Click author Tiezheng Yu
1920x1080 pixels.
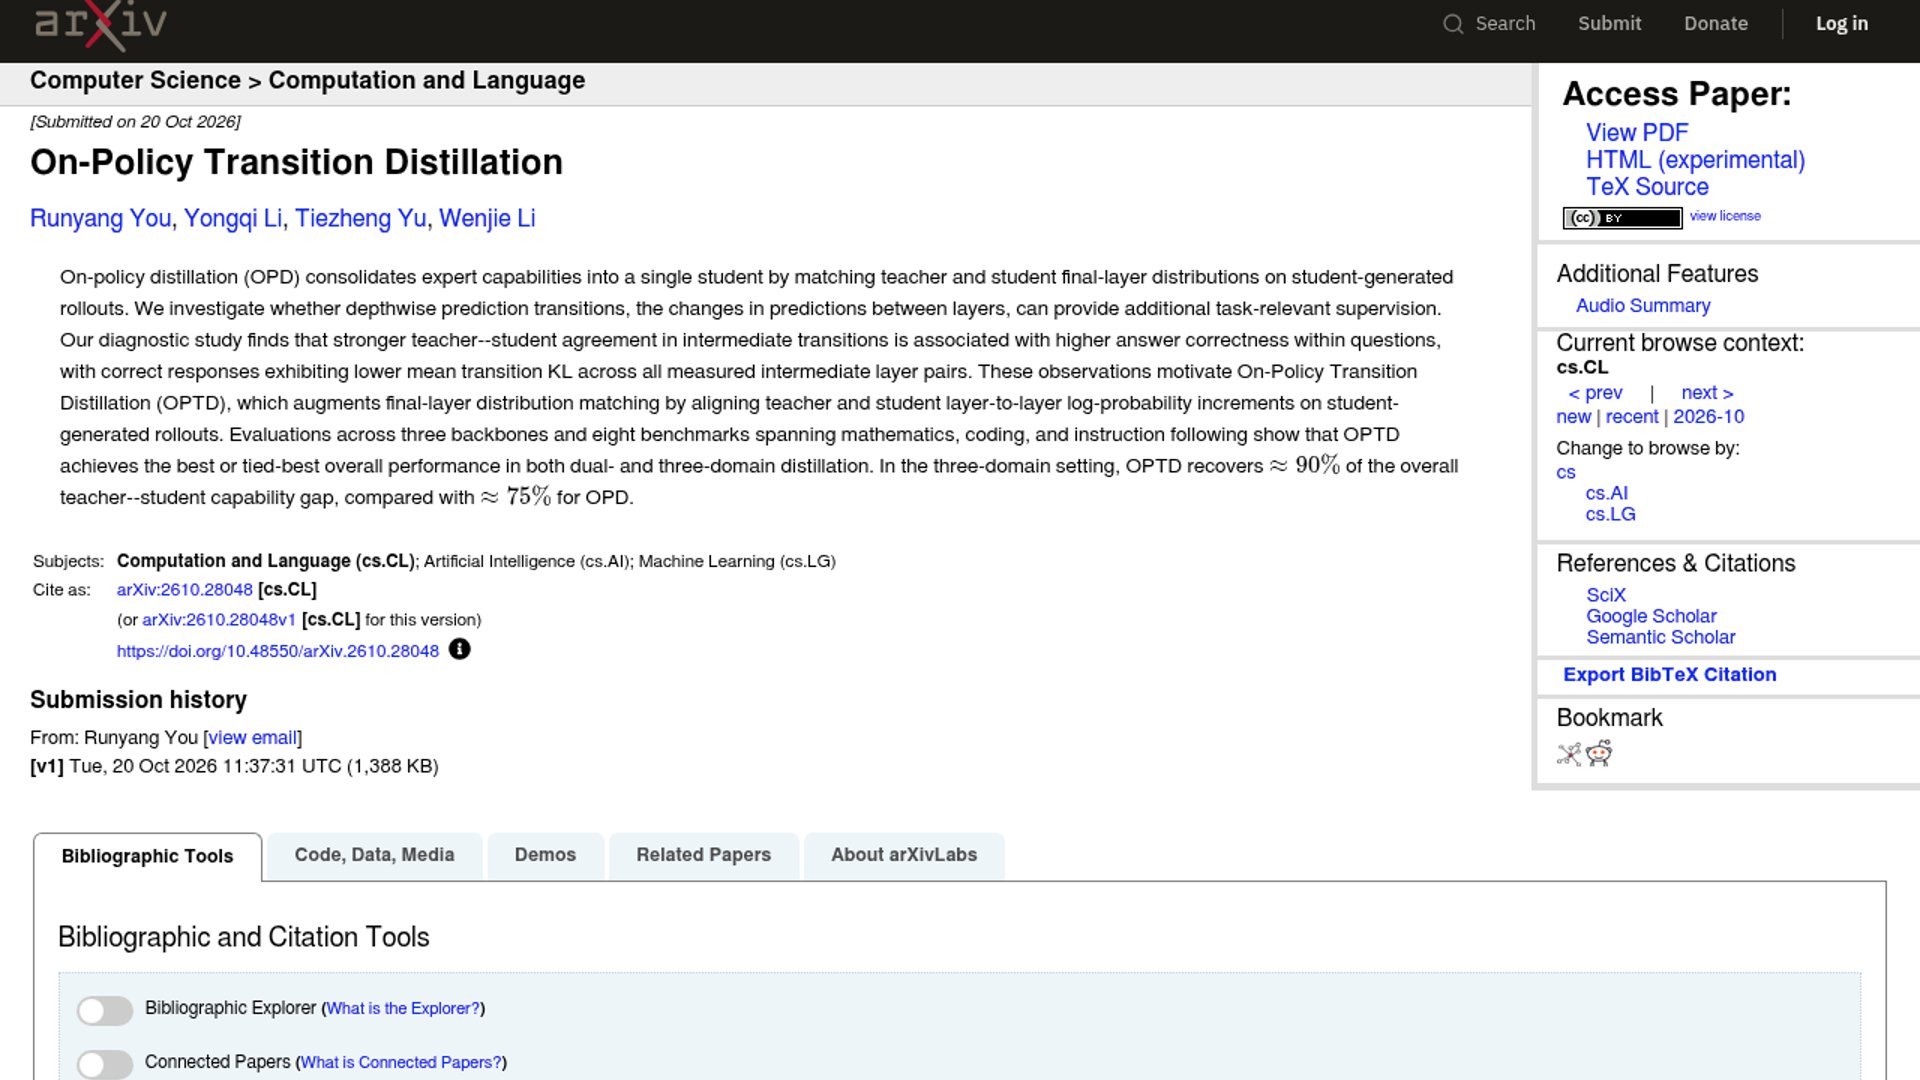[x=360, y=218]
